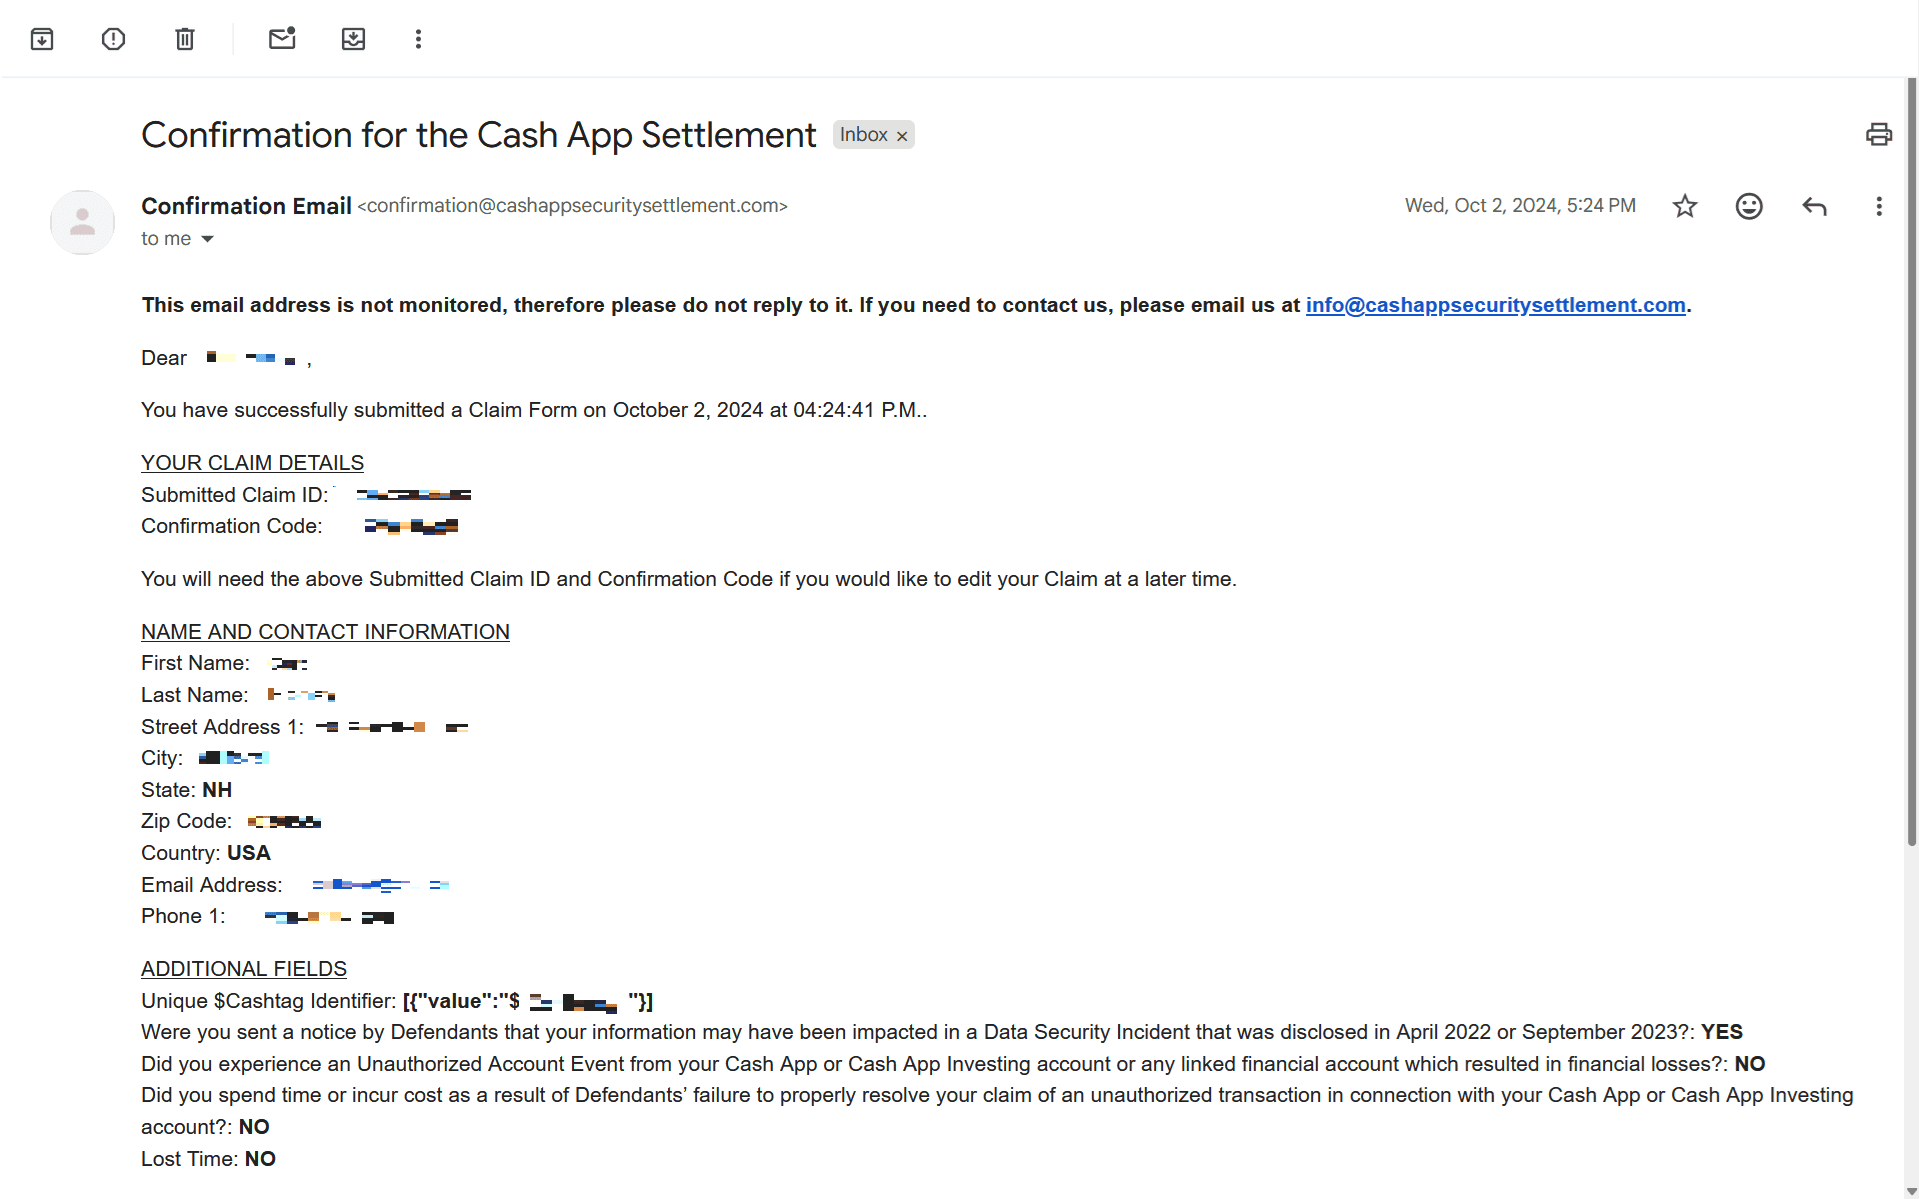The height and width of the screenshot is (1199, 1919).
Task: Click the sender address confirmation@cashappsecuritysettlement.com
Action: [572, 206]
